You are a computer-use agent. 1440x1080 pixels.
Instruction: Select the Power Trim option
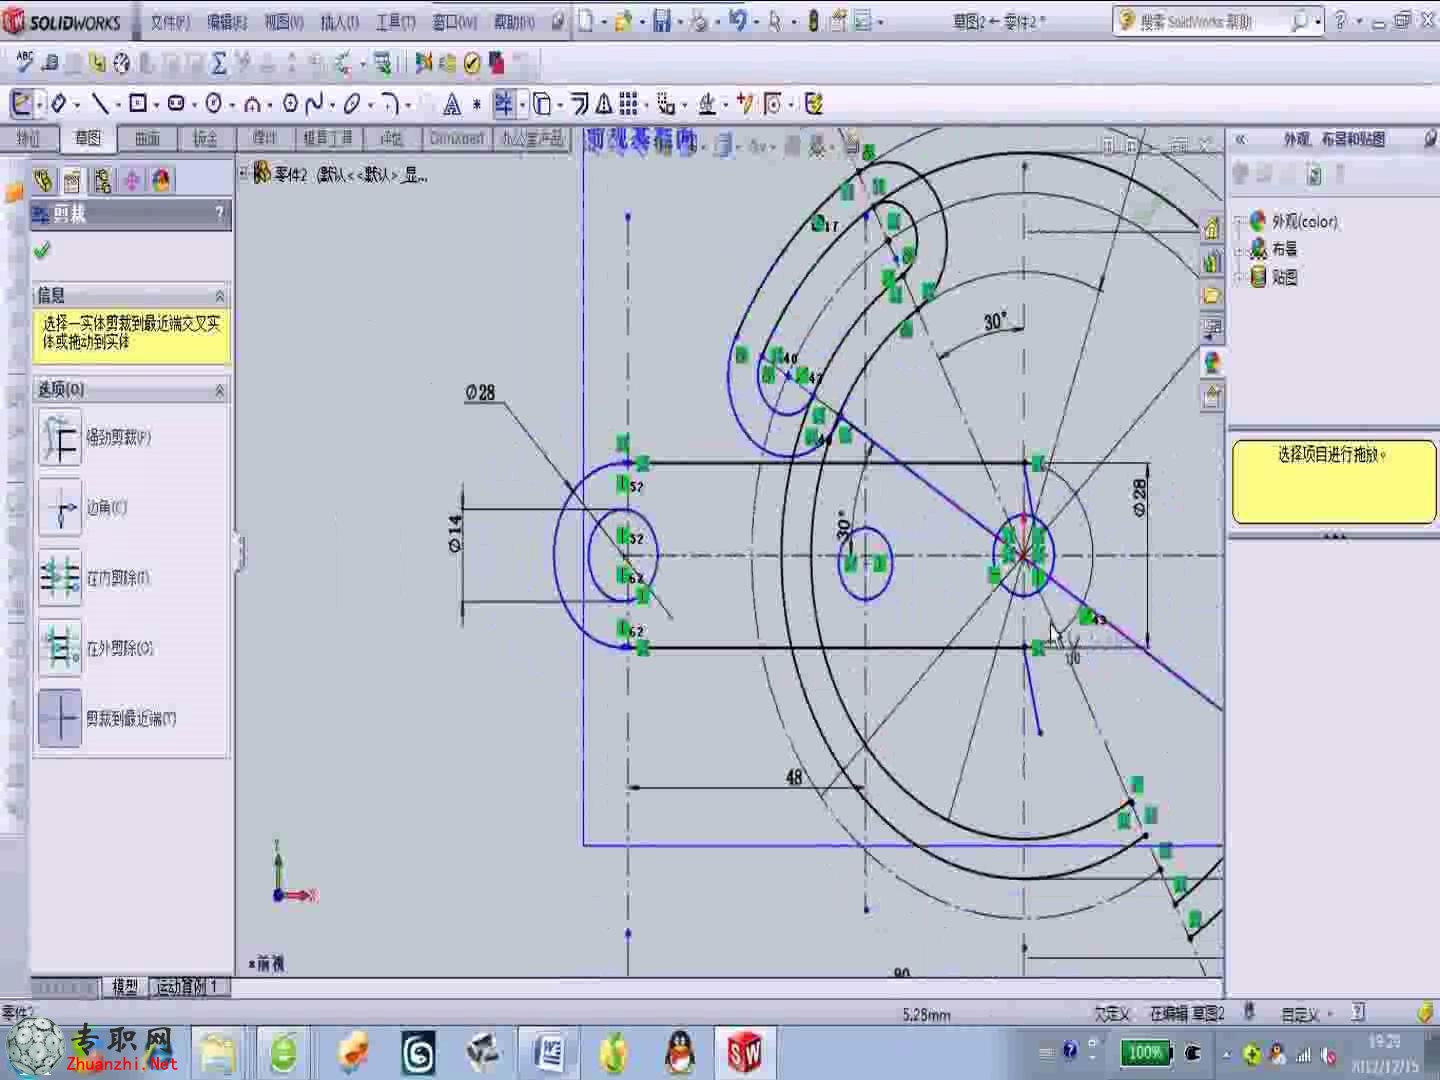pyautogui.click(x=60, y=438)
